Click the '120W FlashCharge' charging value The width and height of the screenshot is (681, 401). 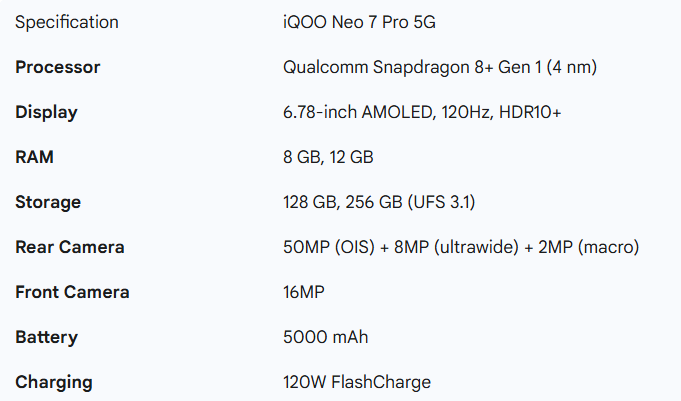point(357,382)
